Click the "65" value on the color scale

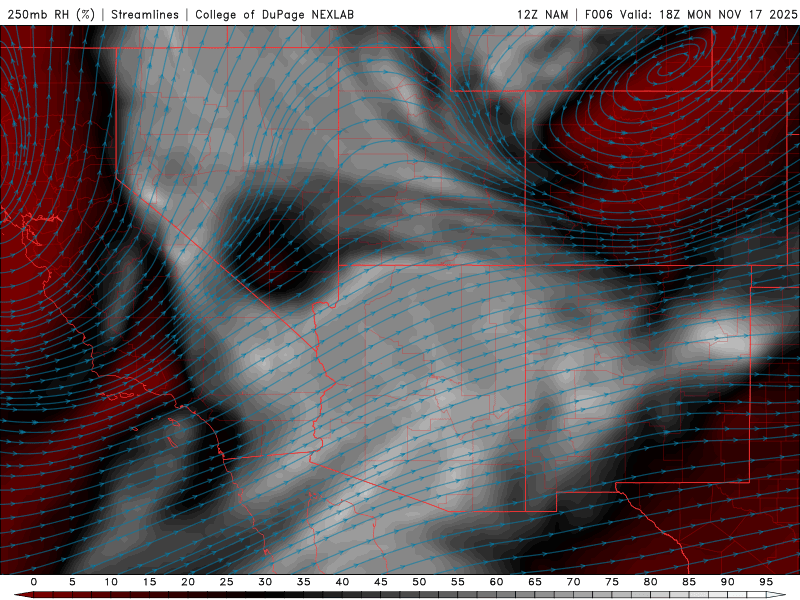(535, 582)
